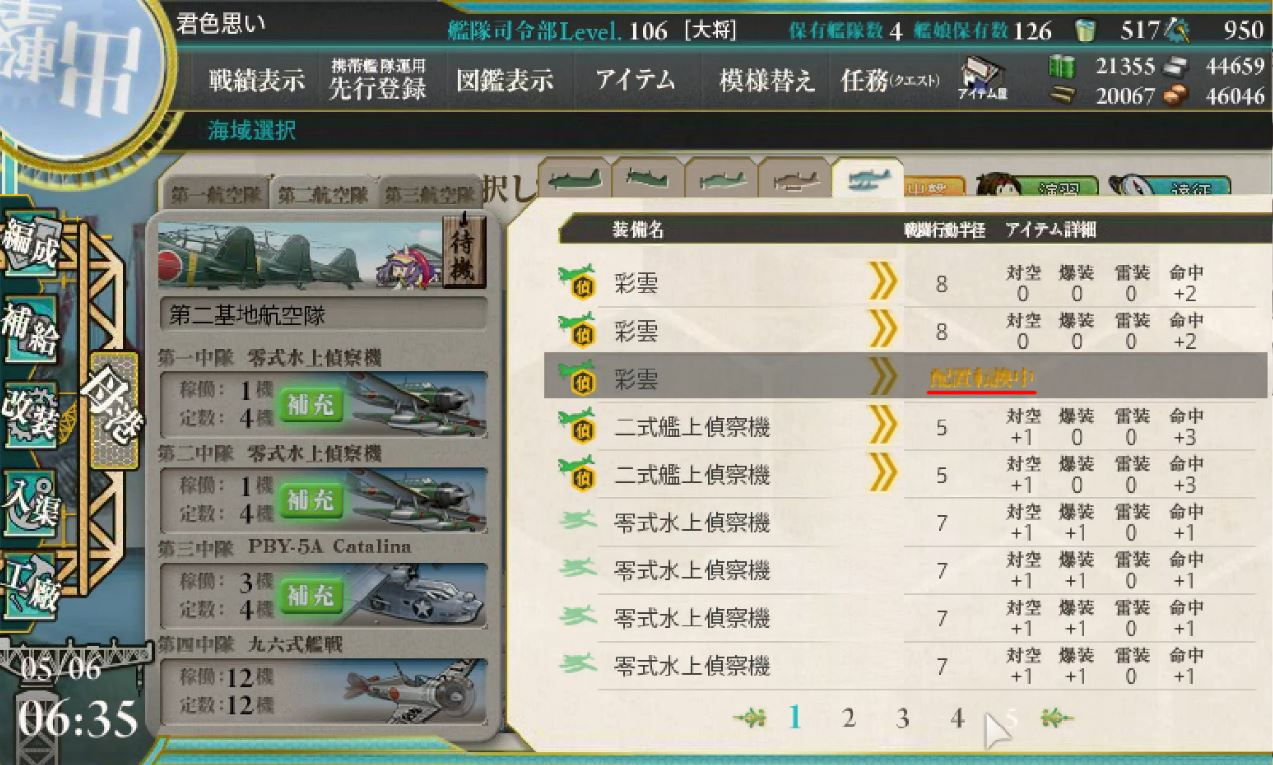The image size is (1273, 765).
Task: Toggle the 待機 standby status sign
Action: [463, 250]
